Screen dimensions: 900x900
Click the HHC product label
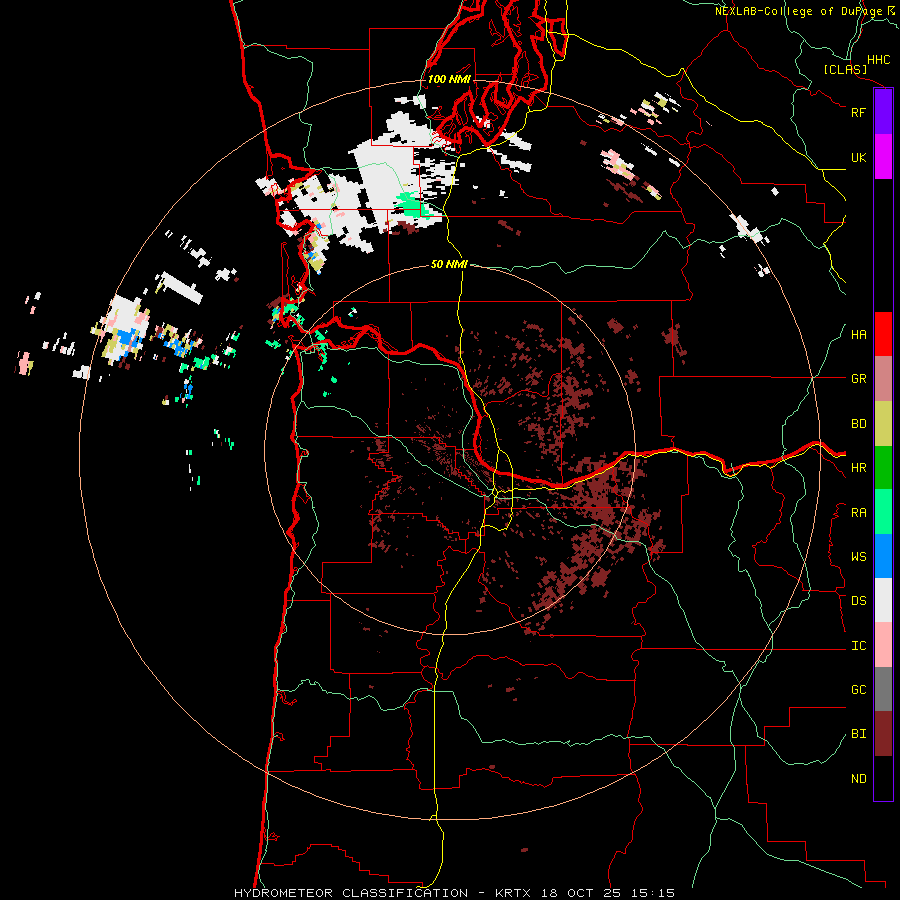click(879, 60)
